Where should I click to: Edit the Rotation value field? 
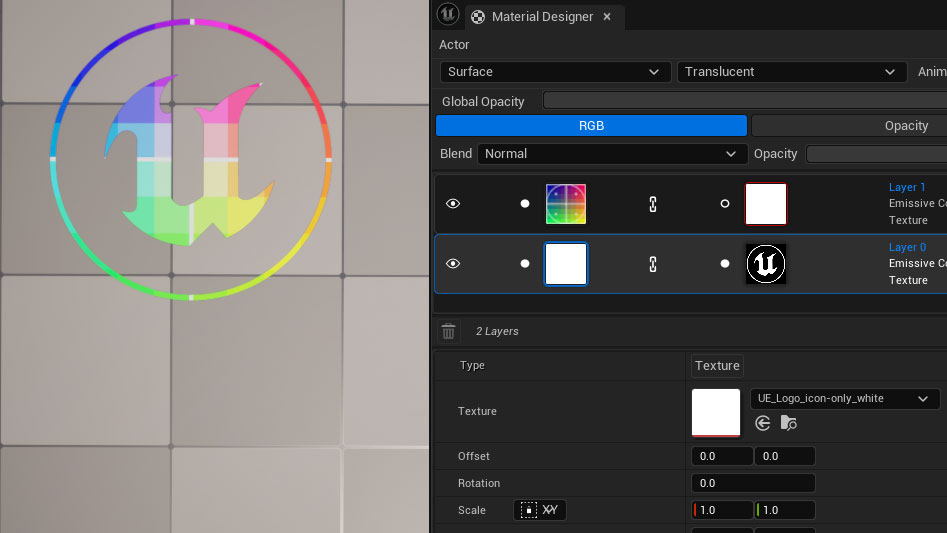pyautogui.click(x=753, y=484)
